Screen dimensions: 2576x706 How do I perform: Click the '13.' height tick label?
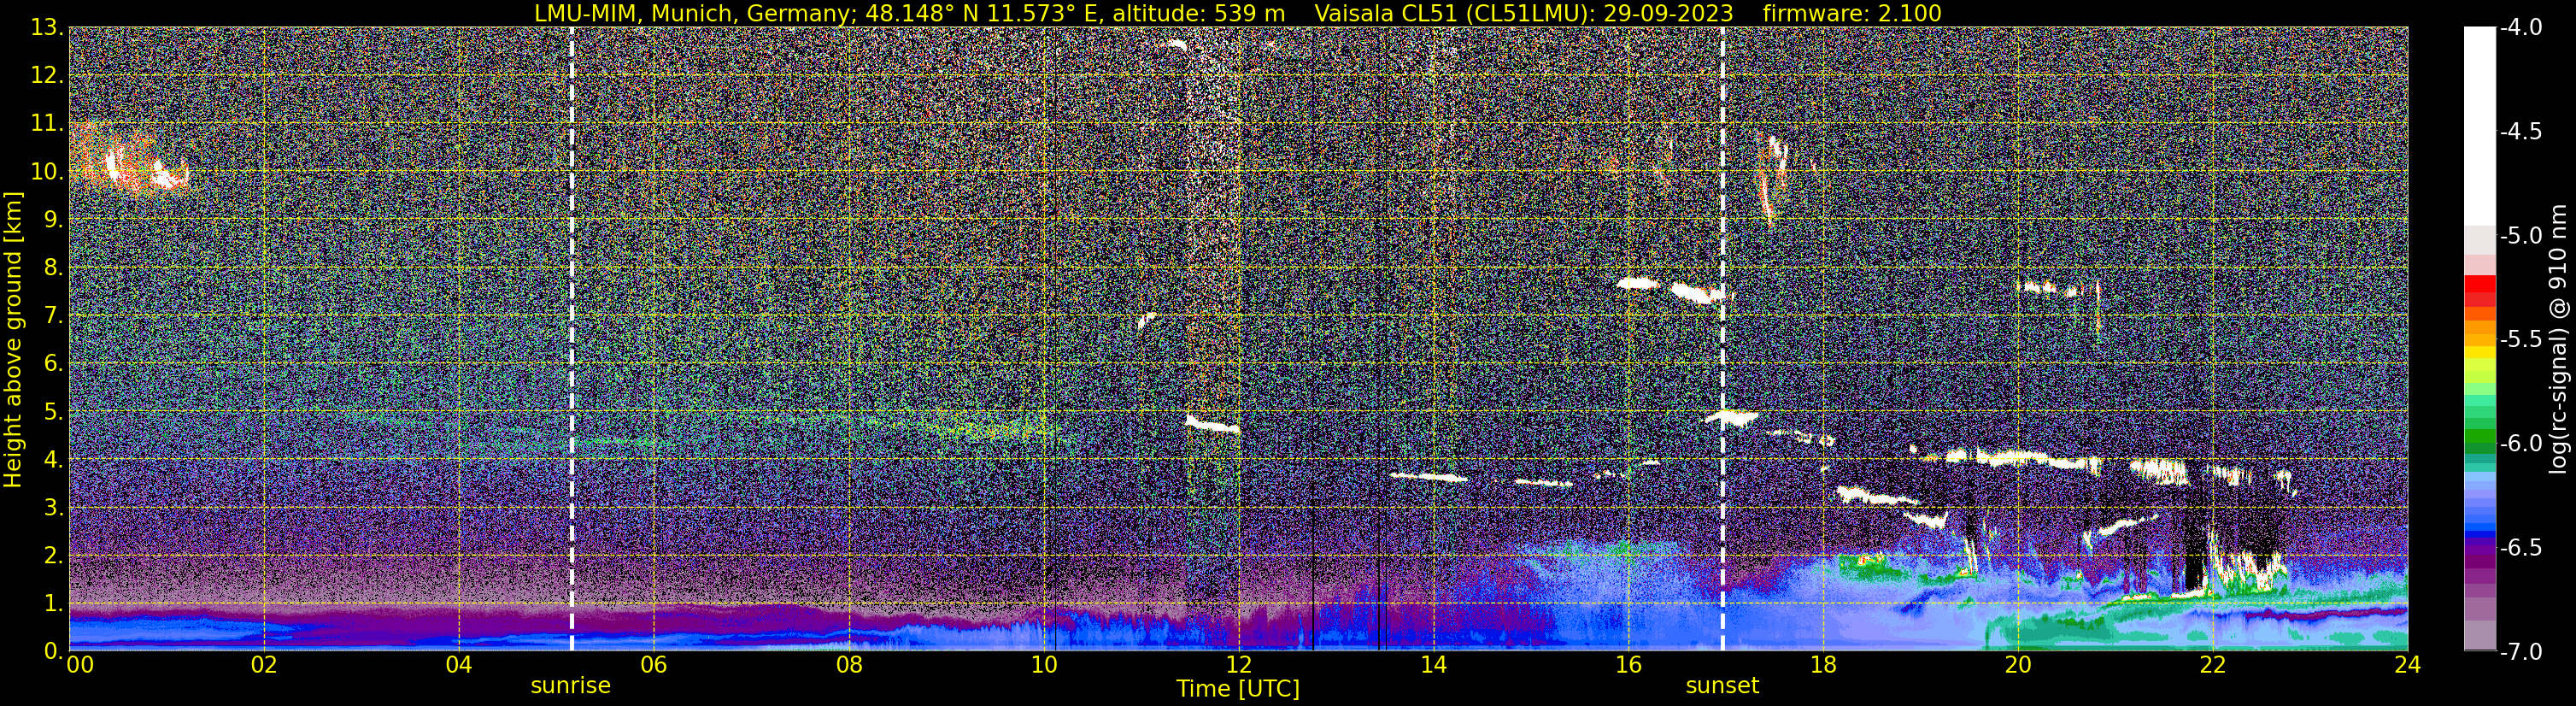pos(47,28)
